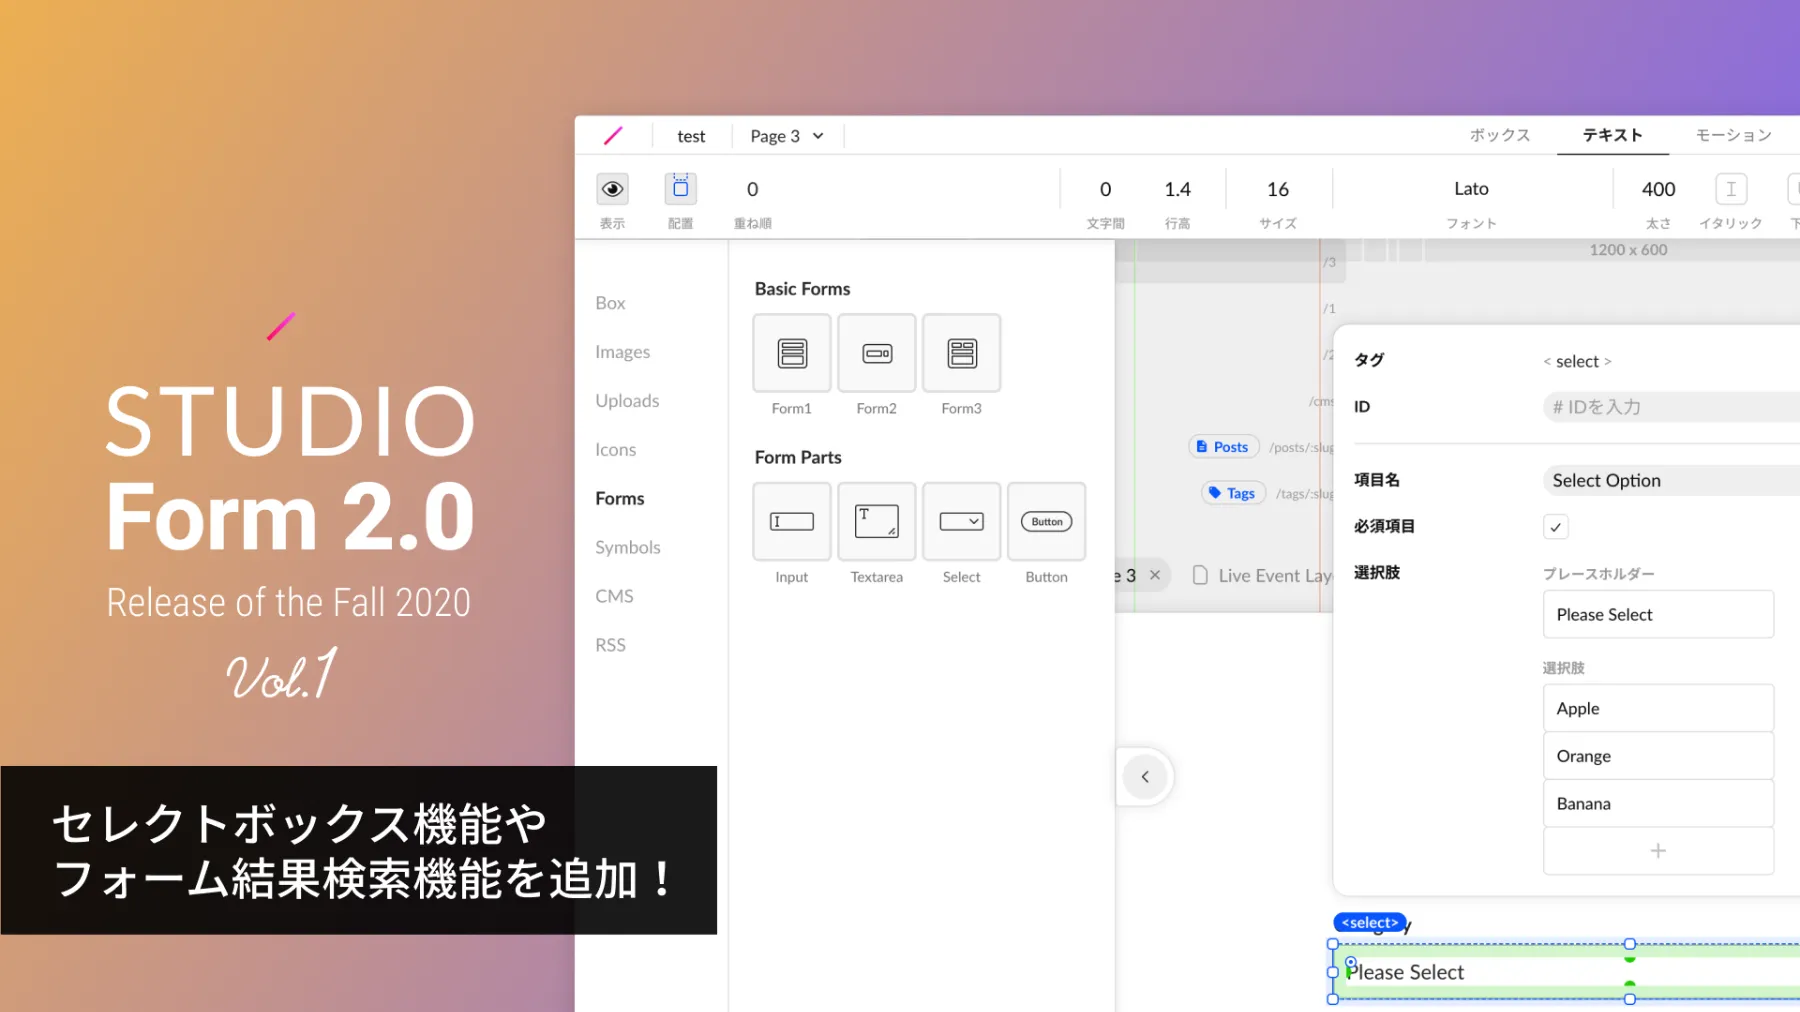Open the Page 3 dropdown
This screenshot has width=1800, height=1012.
click(787, 136)
